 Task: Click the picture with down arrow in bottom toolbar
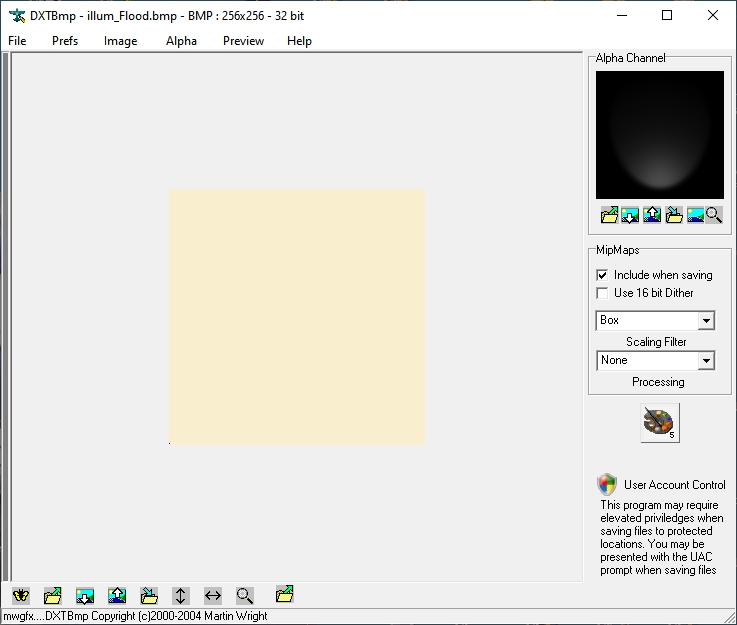coord(85,596)
